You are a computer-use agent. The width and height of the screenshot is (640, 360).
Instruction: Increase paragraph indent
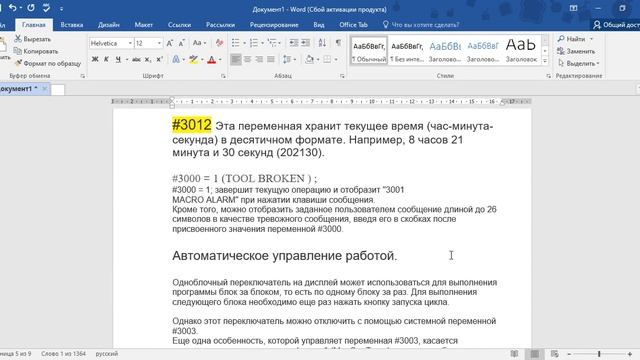(305, 43)
